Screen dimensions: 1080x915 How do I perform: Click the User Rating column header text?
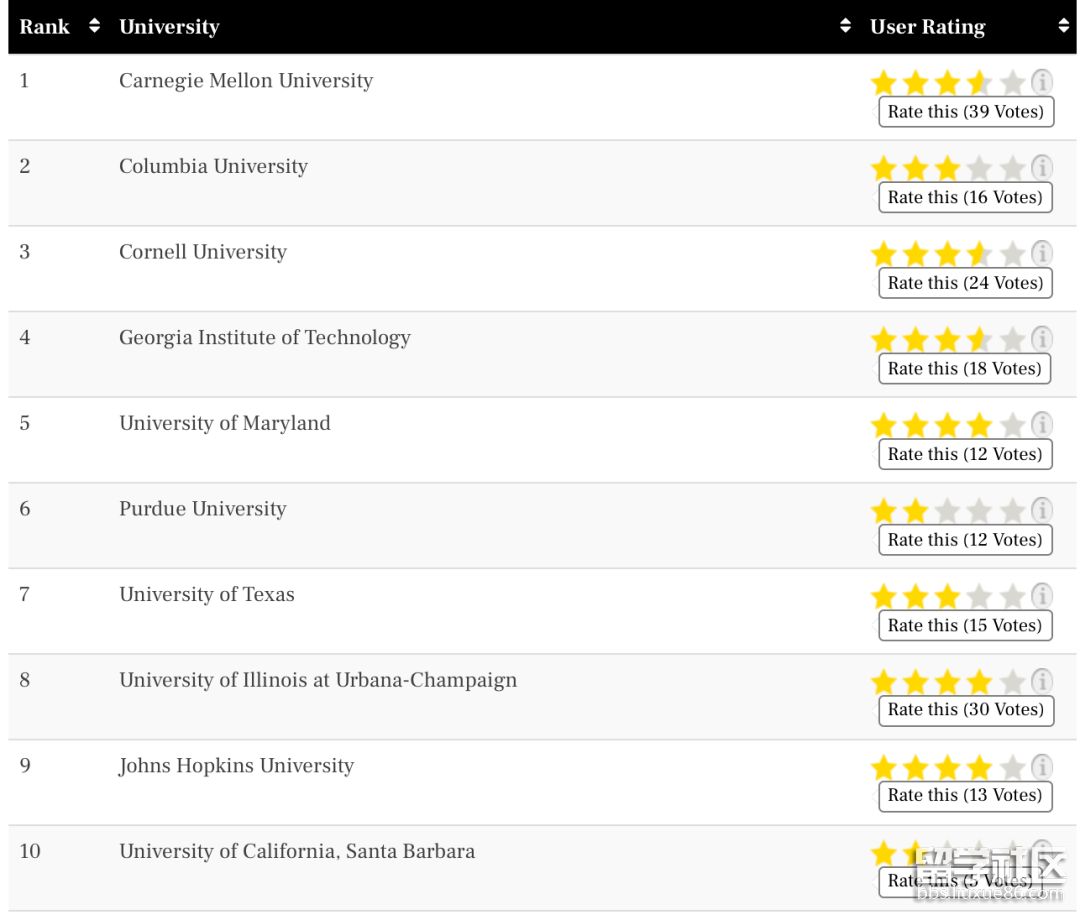[927, 27]
